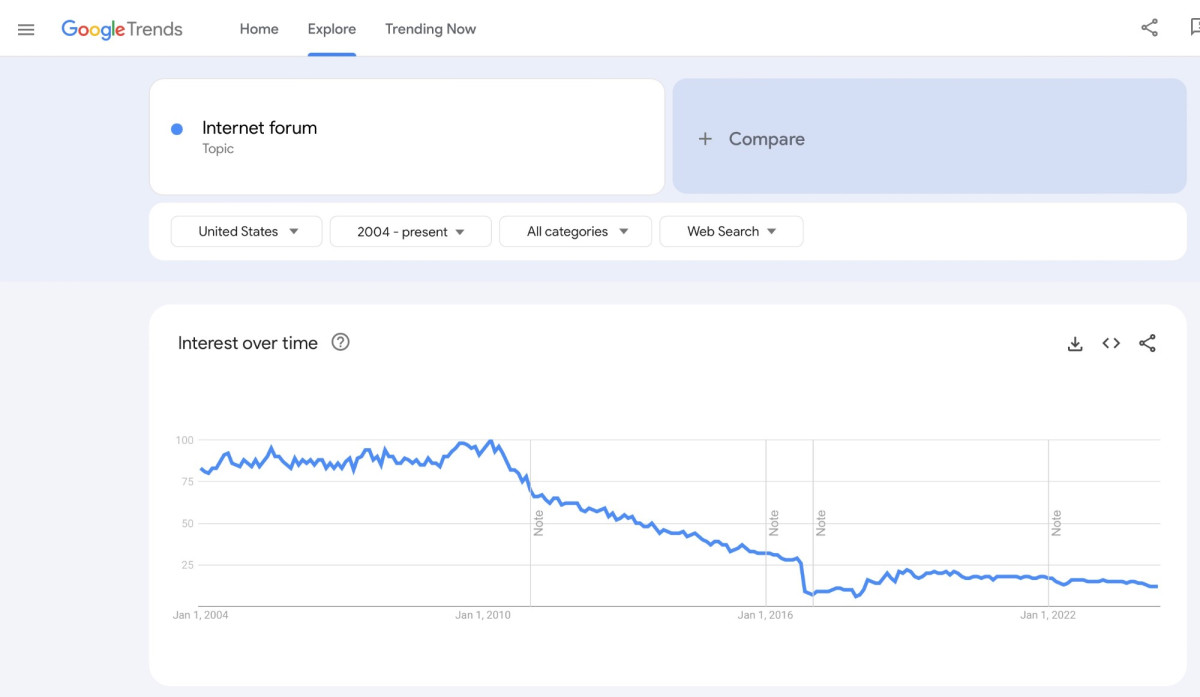Expand the All categories dropdown
Screen dimensions: 1200x697
click(x=576, y=231)
